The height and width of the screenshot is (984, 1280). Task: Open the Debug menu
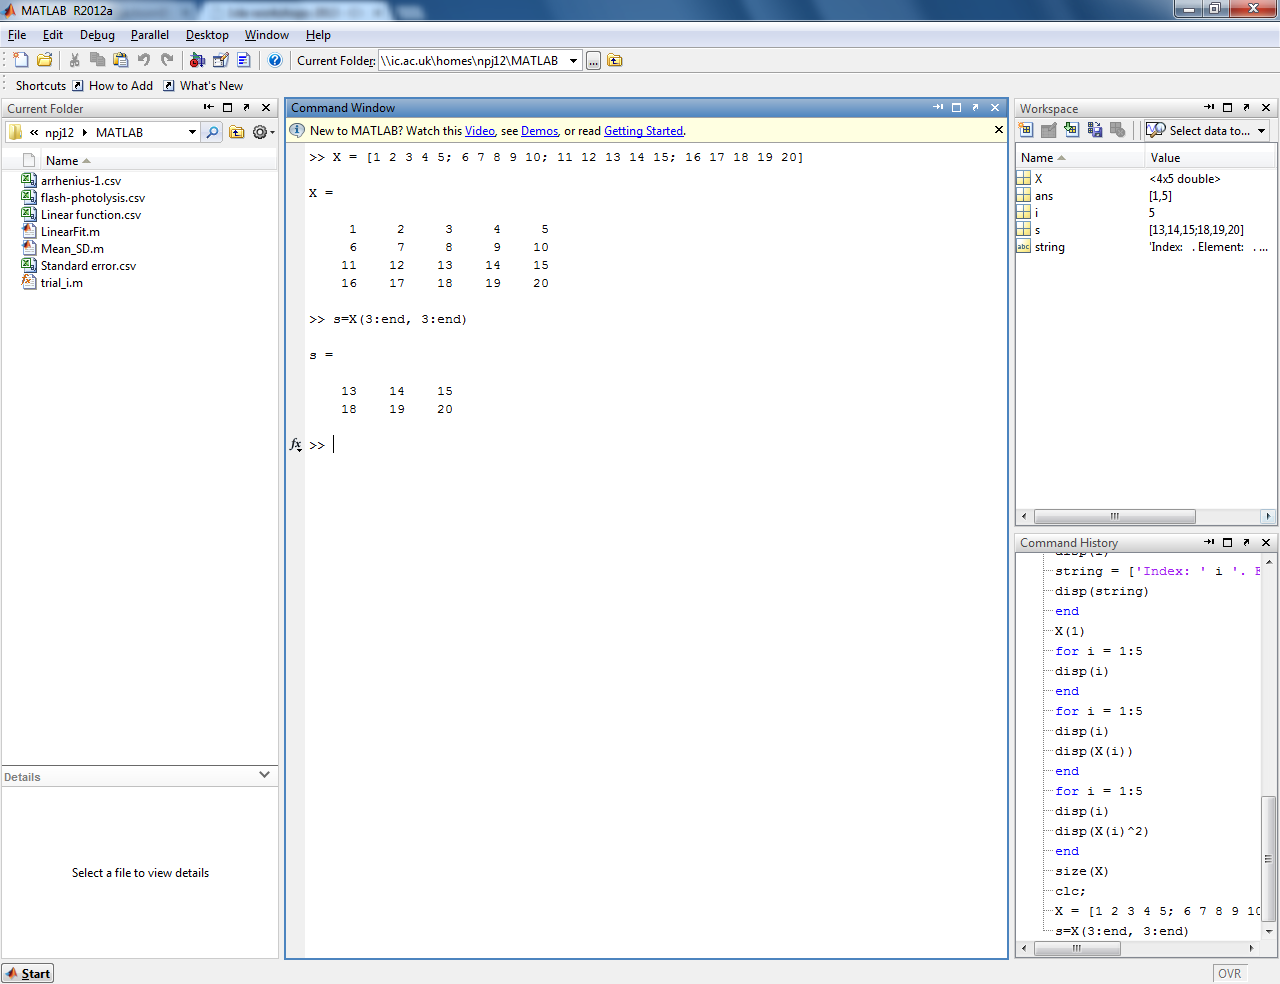pyautogui.click(x=97, y=35)
